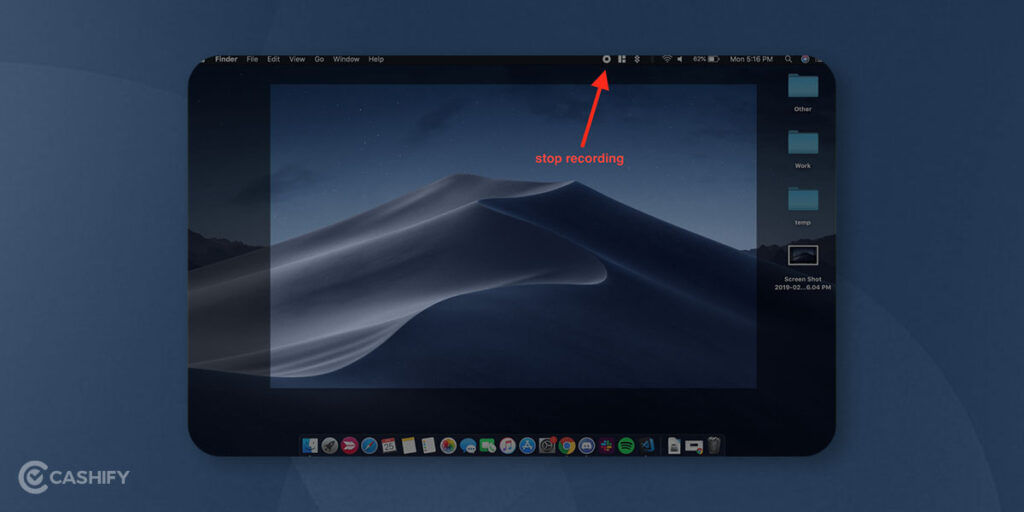Image resolution: width=1024 pixels, height=512 pixels.
Task: Open Visual Studio Code in Dock
Action: tap(647, 445)
